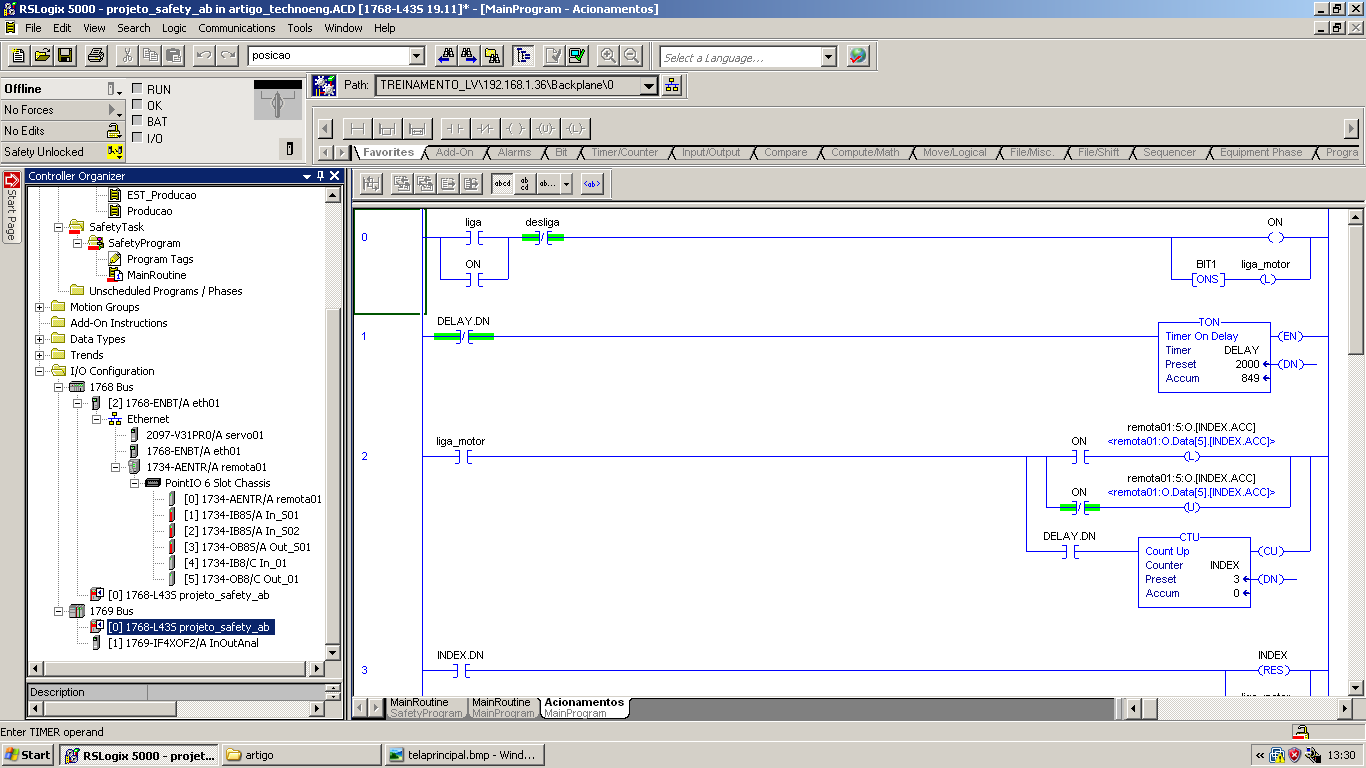1366x768 pixels.
Task: Toggle the I/O indicator checkbox
Action: [x=137, y=138]
